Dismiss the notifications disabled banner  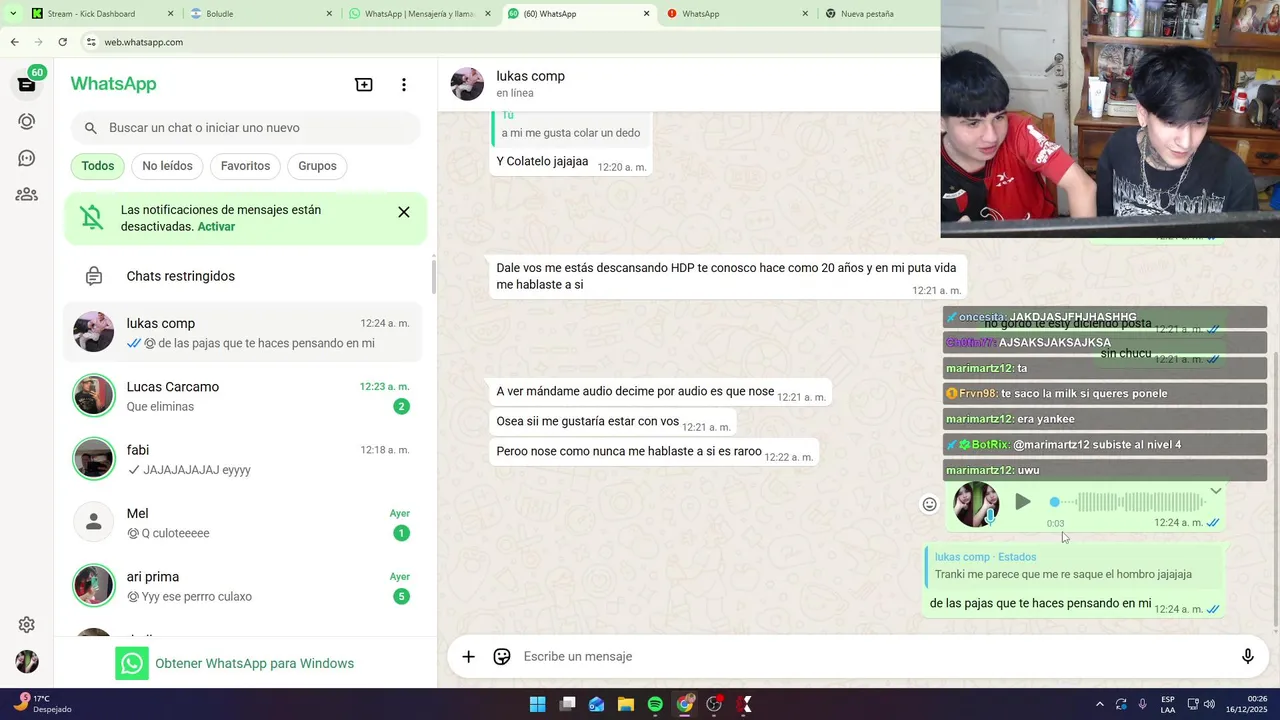tap(404, 212)
